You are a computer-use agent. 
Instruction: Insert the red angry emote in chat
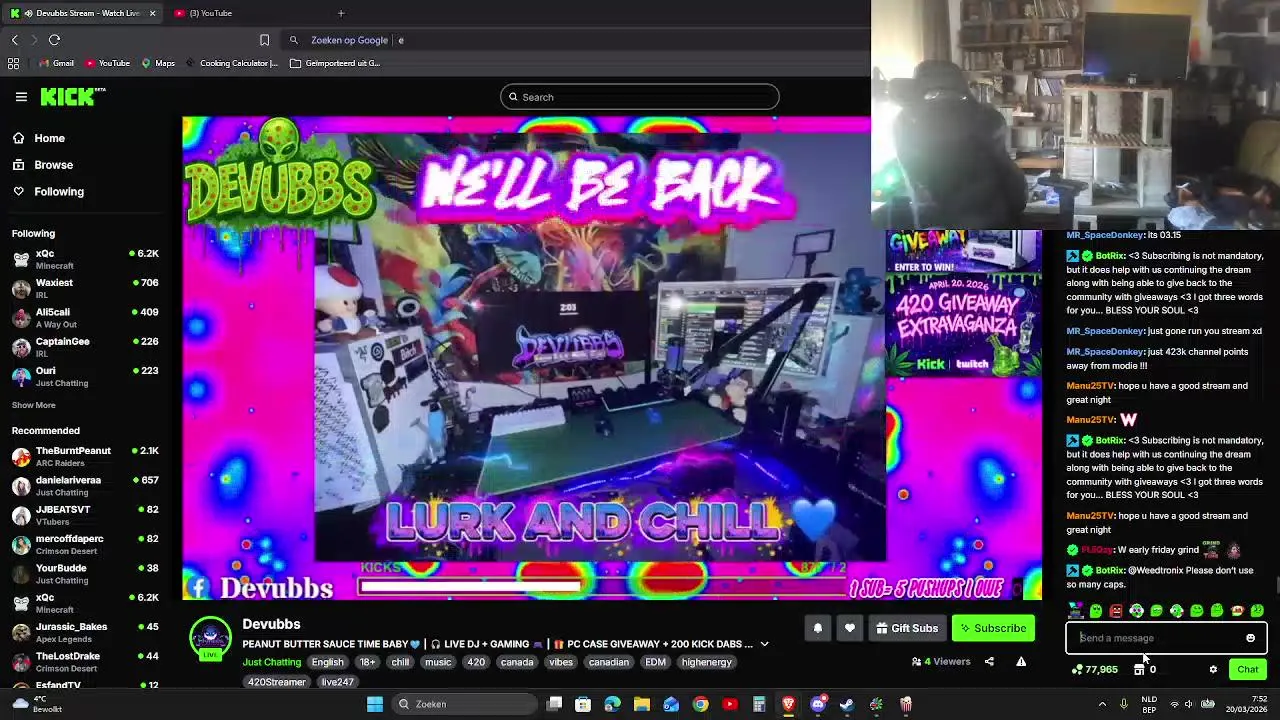coord(1116,610)
